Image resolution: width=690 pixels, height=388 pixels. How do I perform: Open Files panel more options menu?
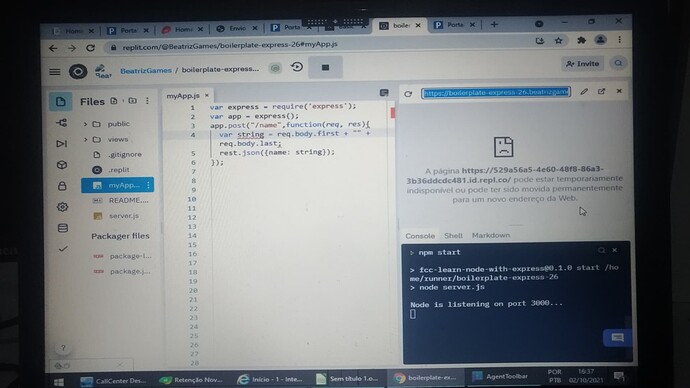pos(147,101)
